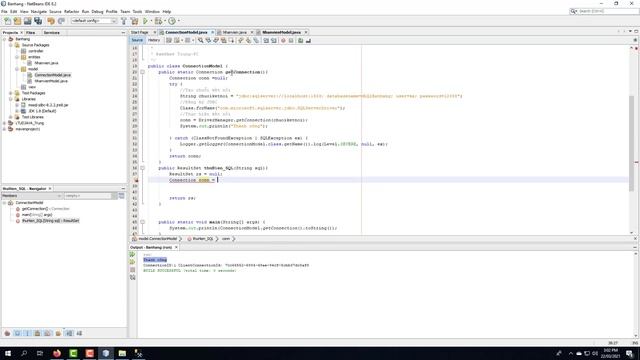Click the Open Project toolbar icon
The height and width of the screenshot is (360, 640).
pyautogui.click(x=27, y=21)
